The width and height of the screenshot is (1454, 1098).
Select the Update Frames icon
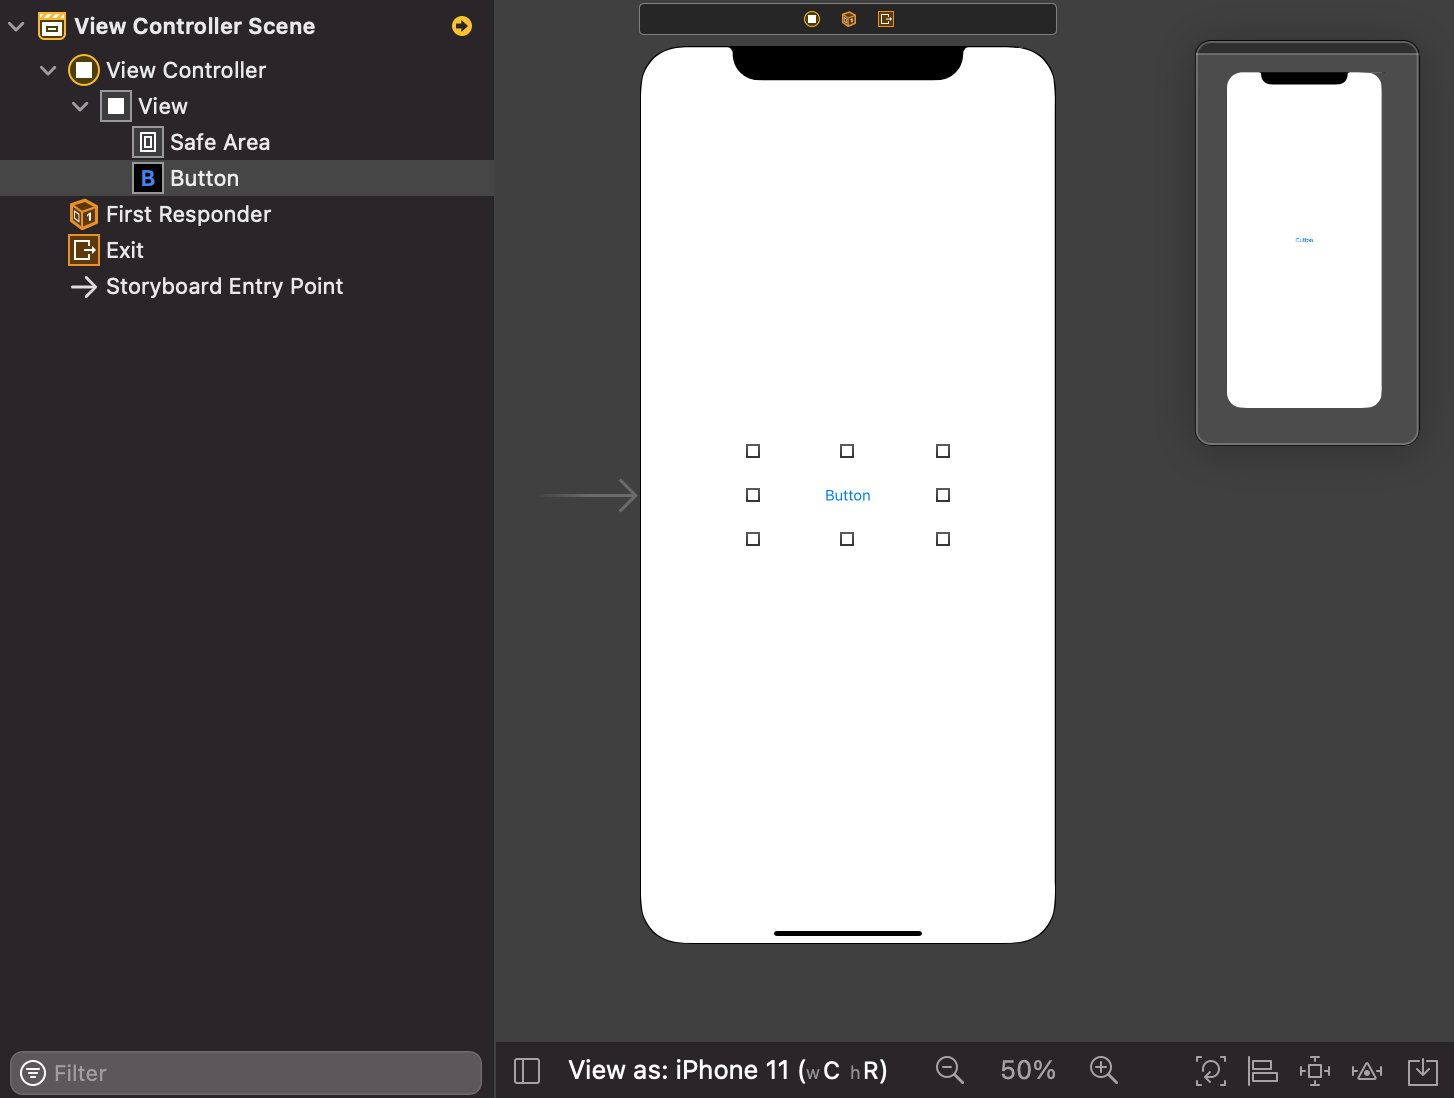click(x=1210, y=1070)
